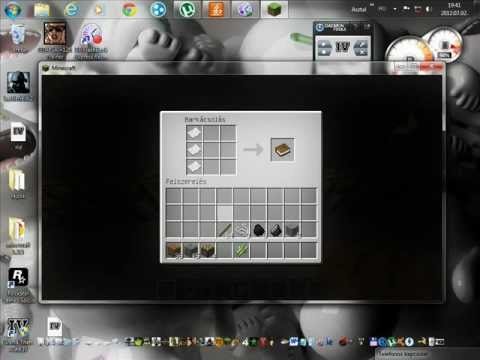This screenshot has height=360, width=480.
Task: Launch Google Chrome from the taskbar
Action: tap(129, 10)
